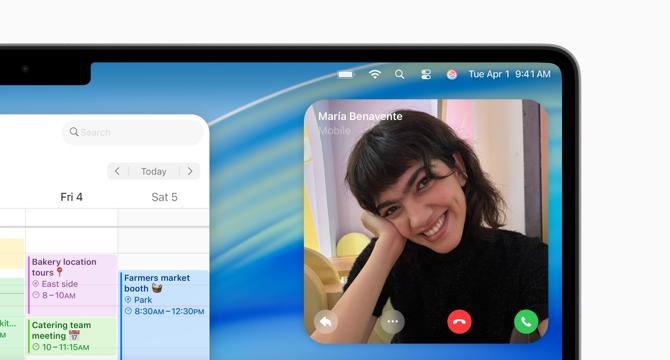Open the more options ellipsis on the call
670x360 pixels.
(x=392, y=322)
